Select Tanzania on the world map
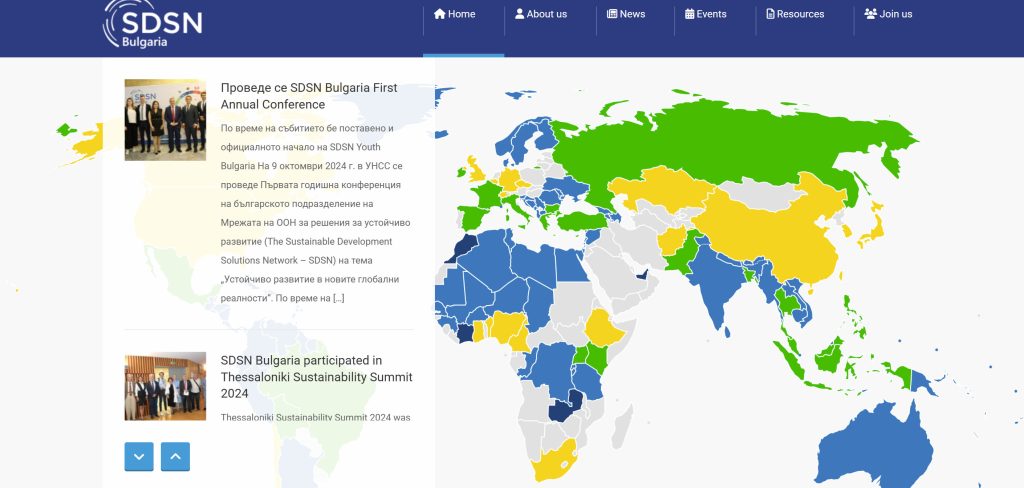Viewport: 1024px width, 488px height. [588, 382]
